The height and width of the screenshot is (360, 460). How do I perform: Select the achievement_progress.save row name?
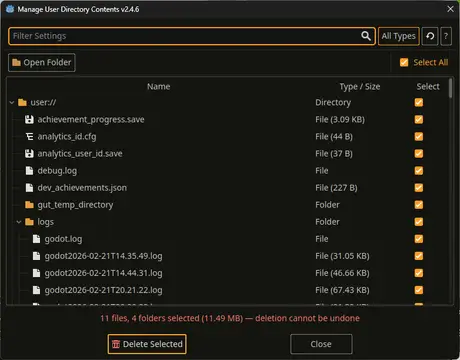tap(91, 120)
